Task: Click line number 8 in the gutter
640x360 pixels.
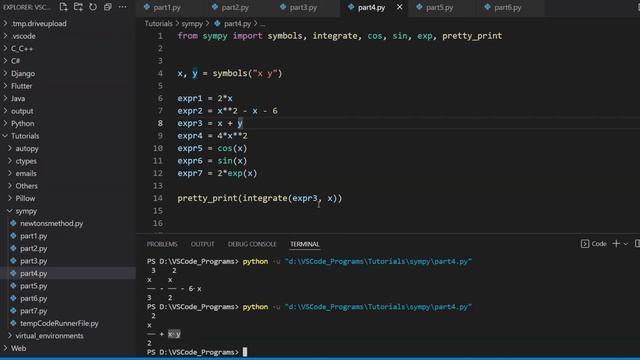Action: tap(160, 123)
